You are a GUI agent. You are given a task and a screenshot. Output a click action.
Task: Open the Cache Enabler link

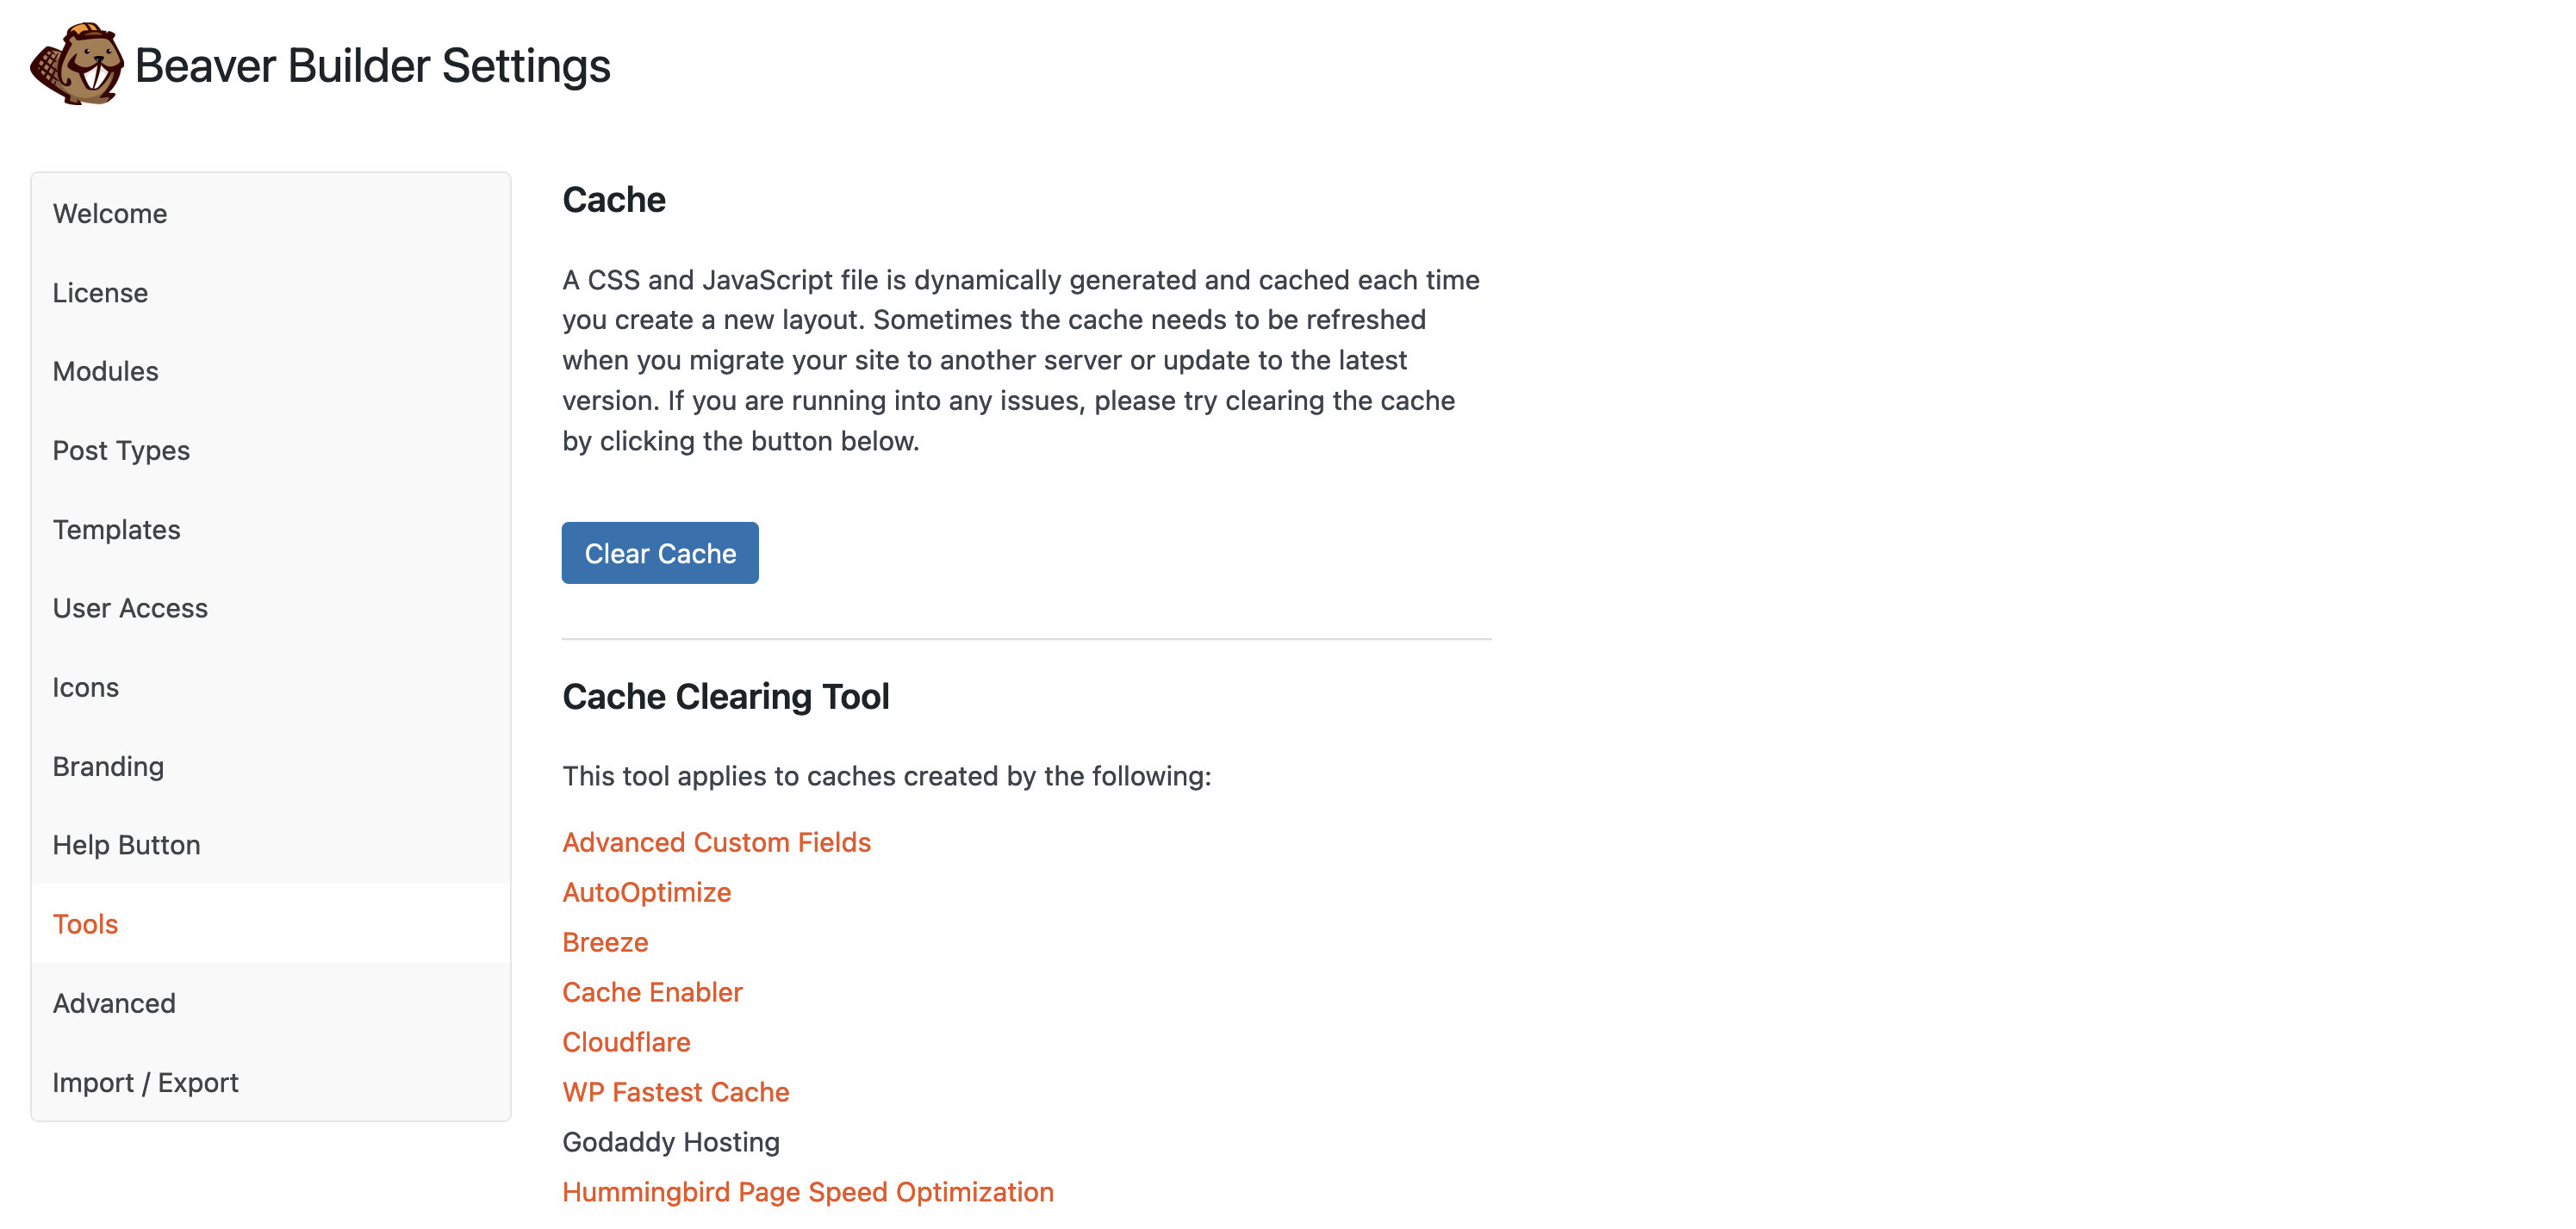652,991
